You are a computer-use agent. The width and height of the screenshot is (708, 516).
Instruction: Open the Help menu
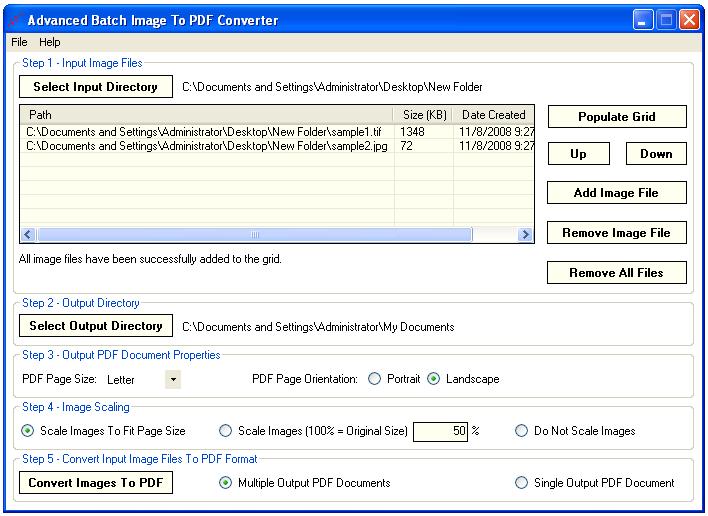50,42
